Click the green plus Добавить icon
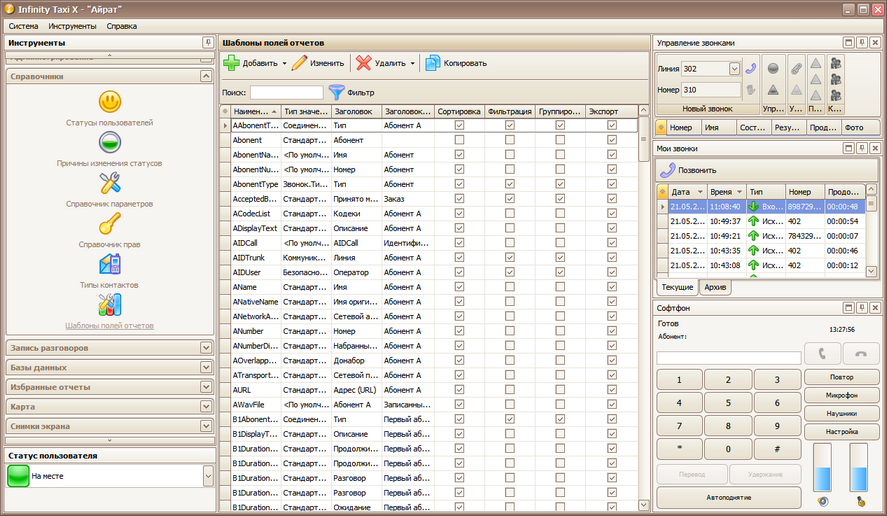 click(231, 63)
